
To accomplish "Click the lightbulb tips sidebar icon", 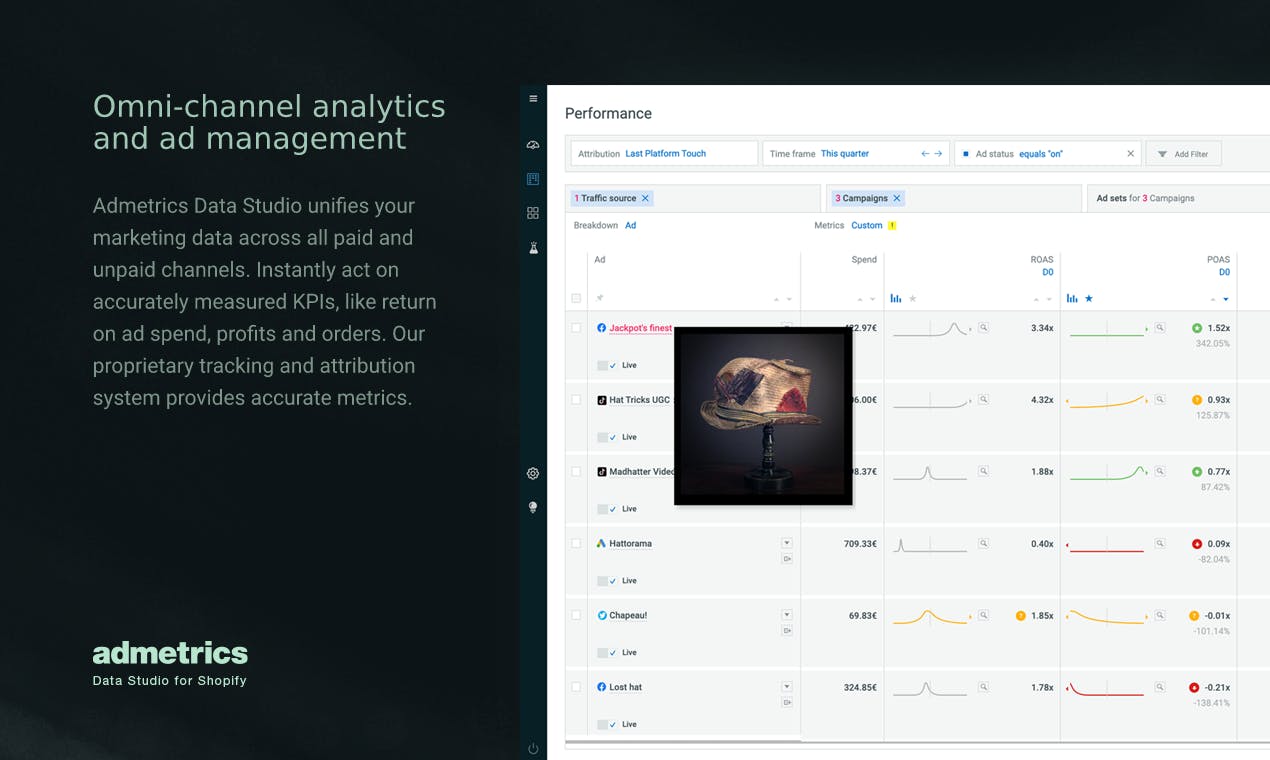I will tap(533, 508).
